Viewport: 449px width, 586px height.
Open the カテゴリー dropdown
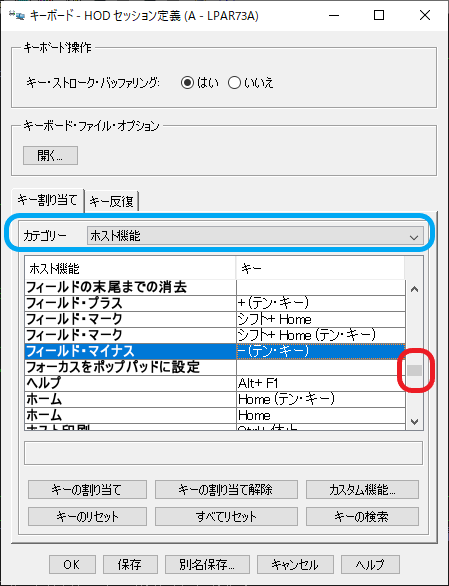click(255, 236)
